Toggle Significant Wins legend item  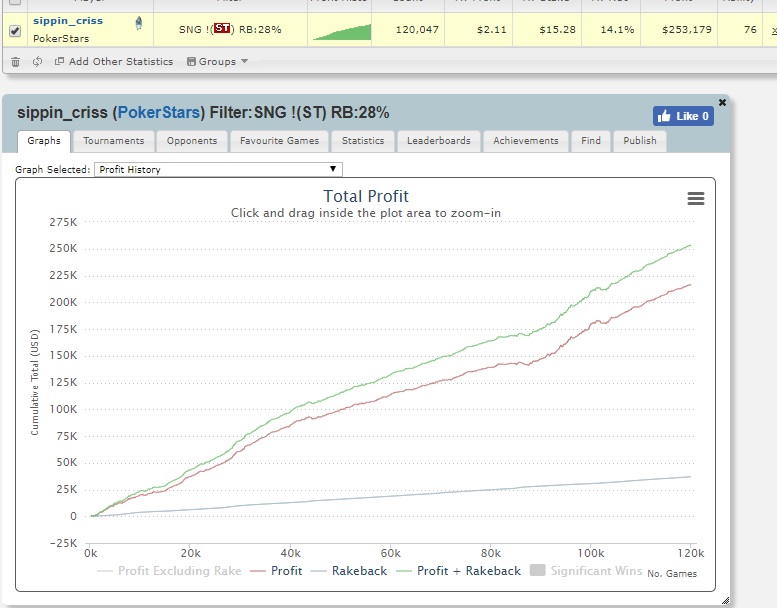(x=586, y=571)
